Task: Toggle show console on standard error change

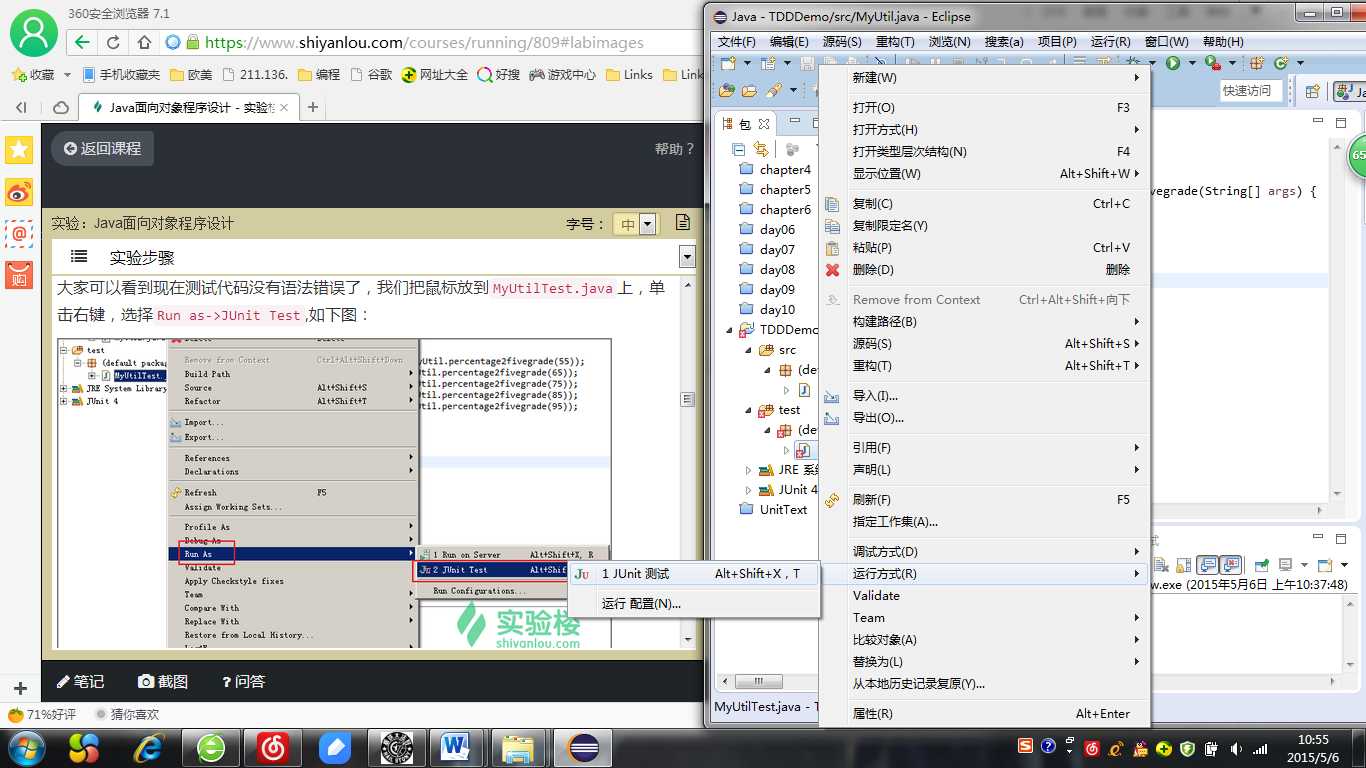Action: pos(1231,566)
